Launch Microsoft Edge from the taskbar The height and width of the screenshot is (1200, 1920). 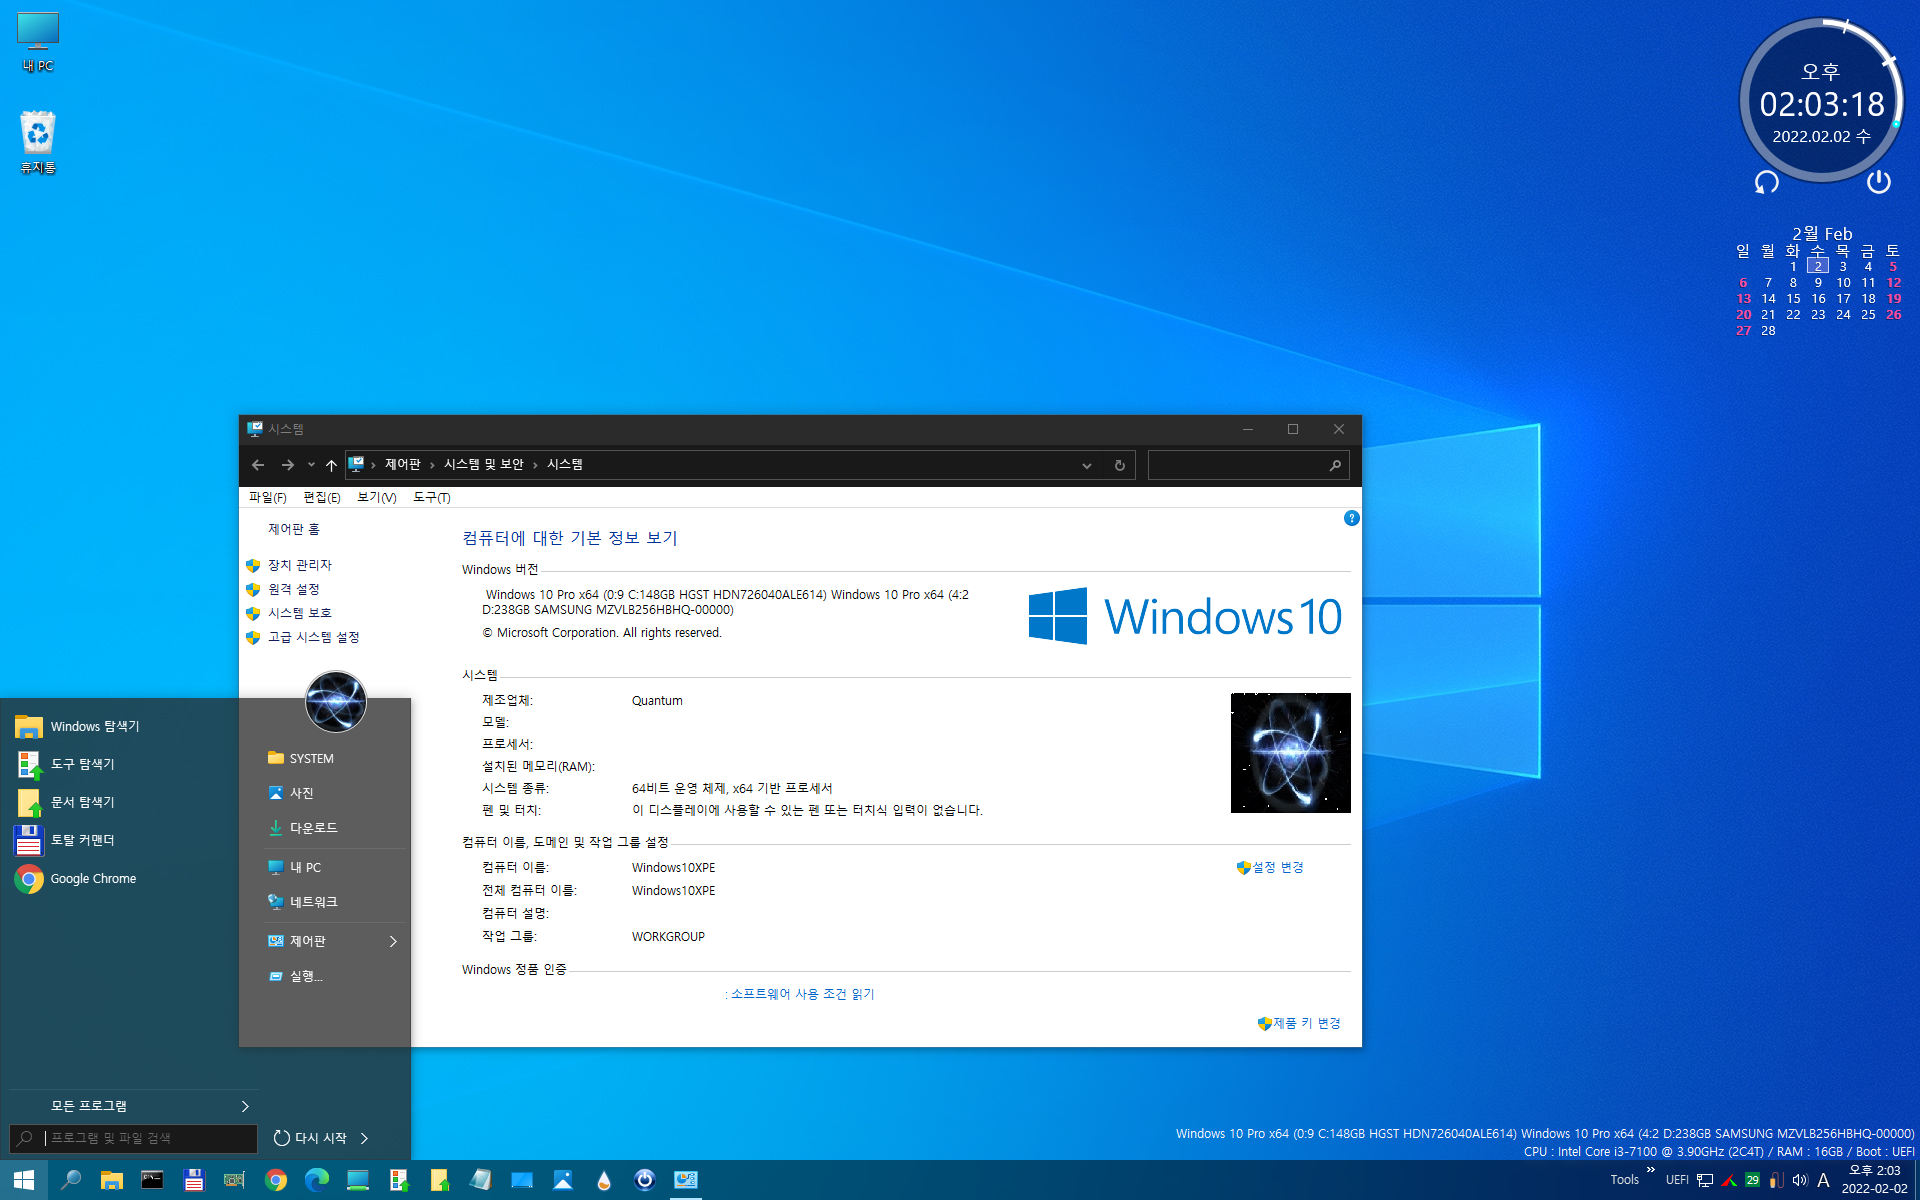click(x=317, y=1180)
